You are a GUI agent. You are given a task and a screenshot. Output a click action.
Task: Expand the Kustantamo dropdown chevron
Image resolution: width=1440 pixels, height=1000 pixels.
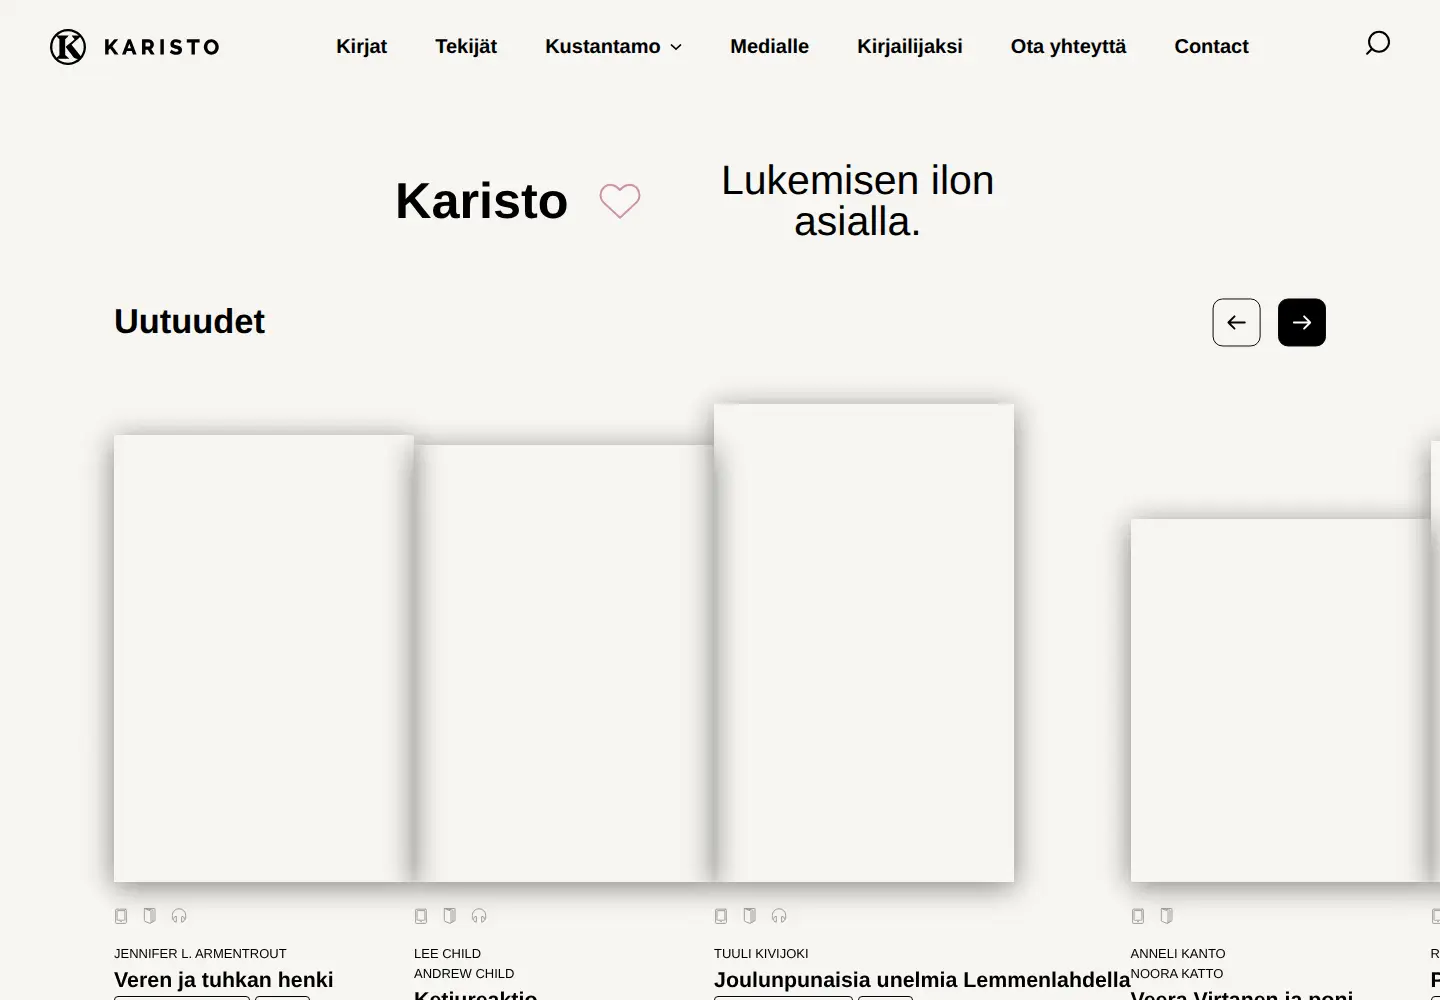tap(676, 47)
